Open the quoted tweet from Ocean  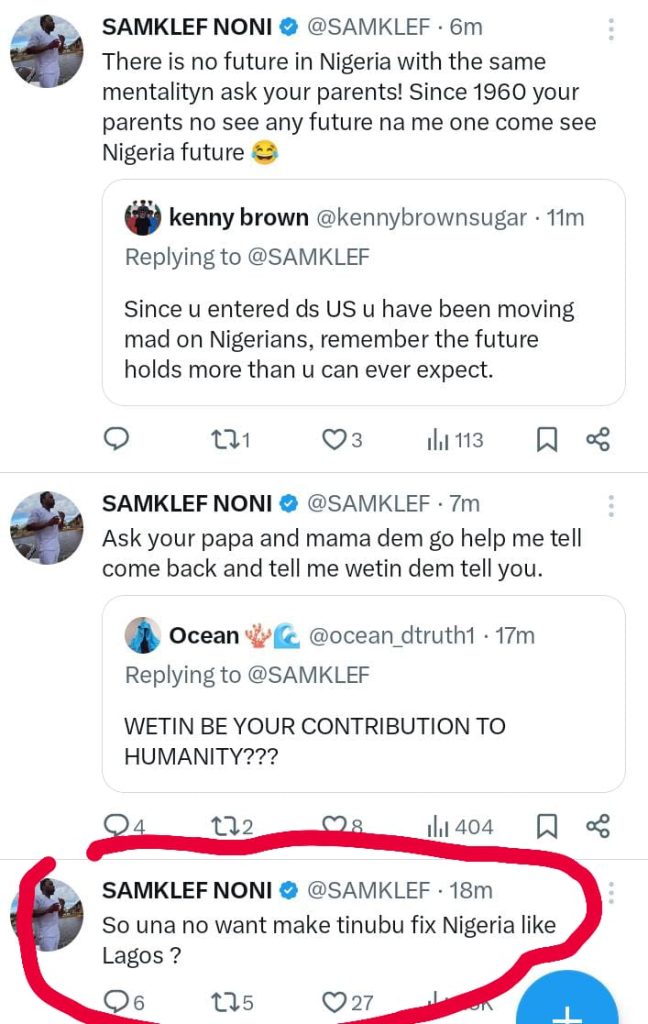[x=363, y=740]
